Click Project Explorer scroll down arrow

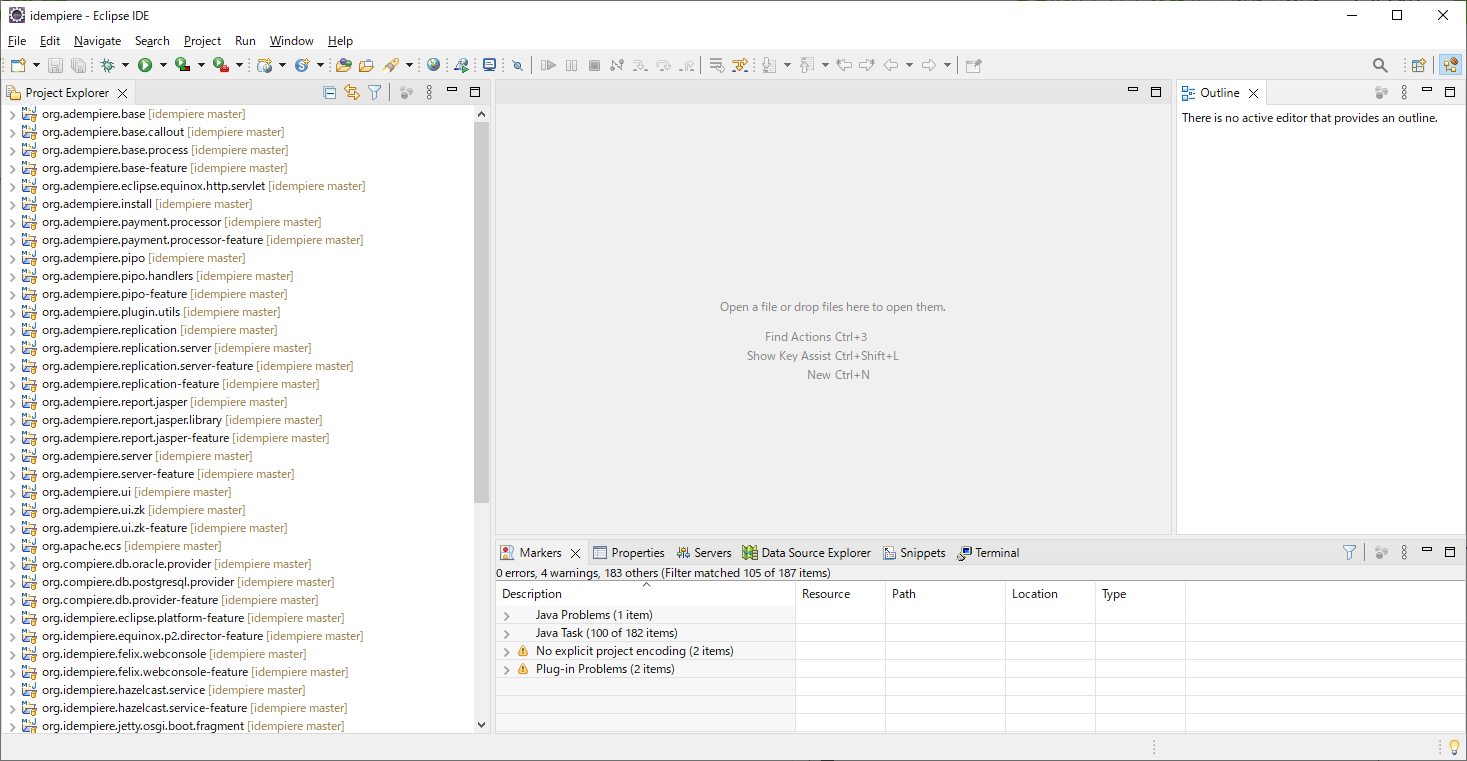click(x=482, y=725)
